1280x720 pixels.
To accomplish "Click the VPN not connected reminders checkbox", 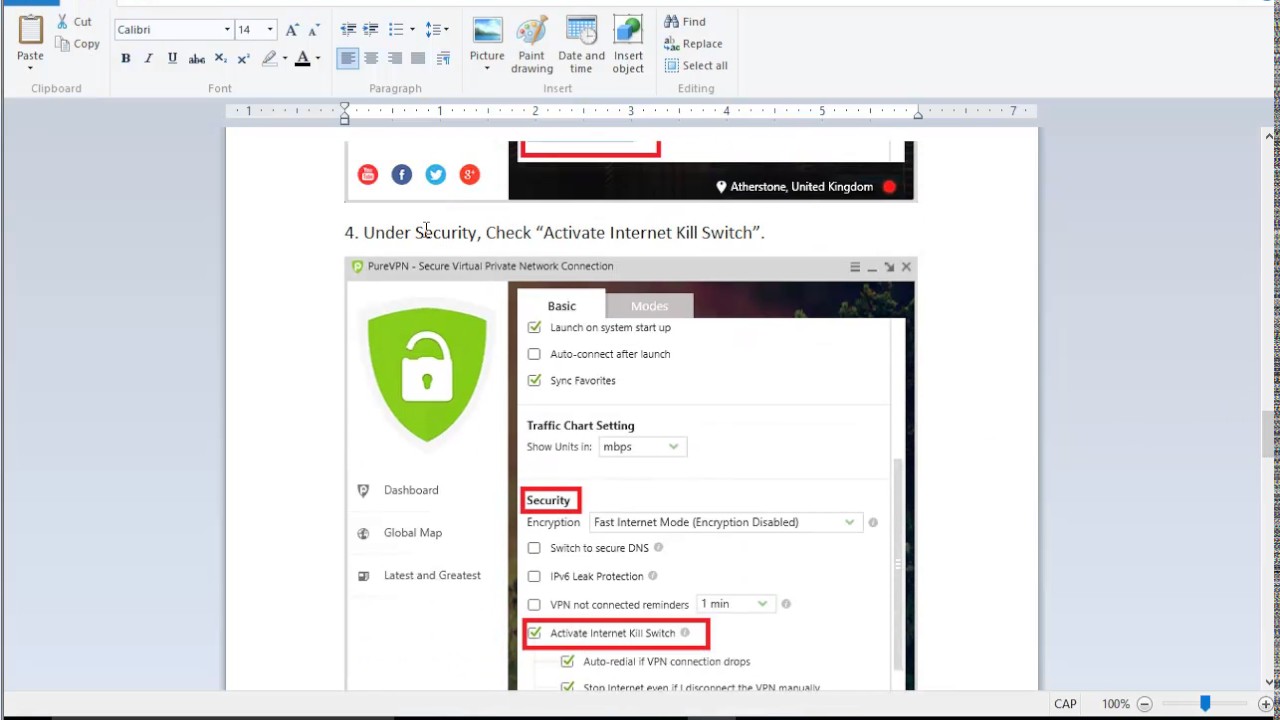I will point(534,604).
